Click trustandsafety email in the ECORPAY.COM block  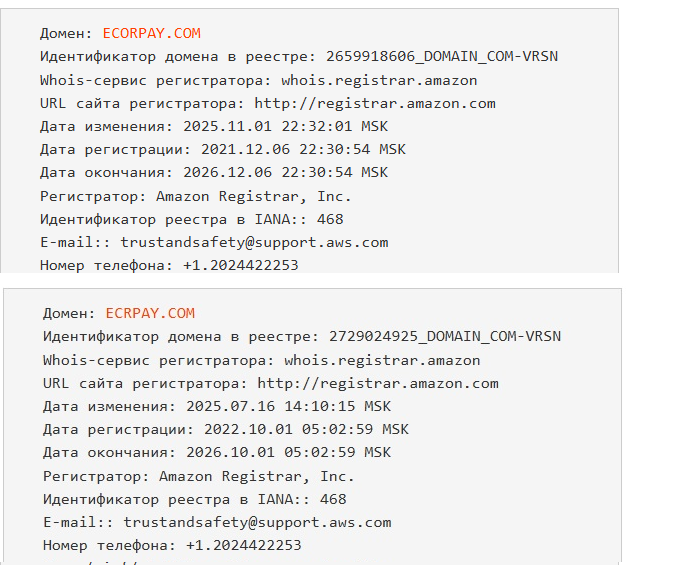click(x=254, y=242)
